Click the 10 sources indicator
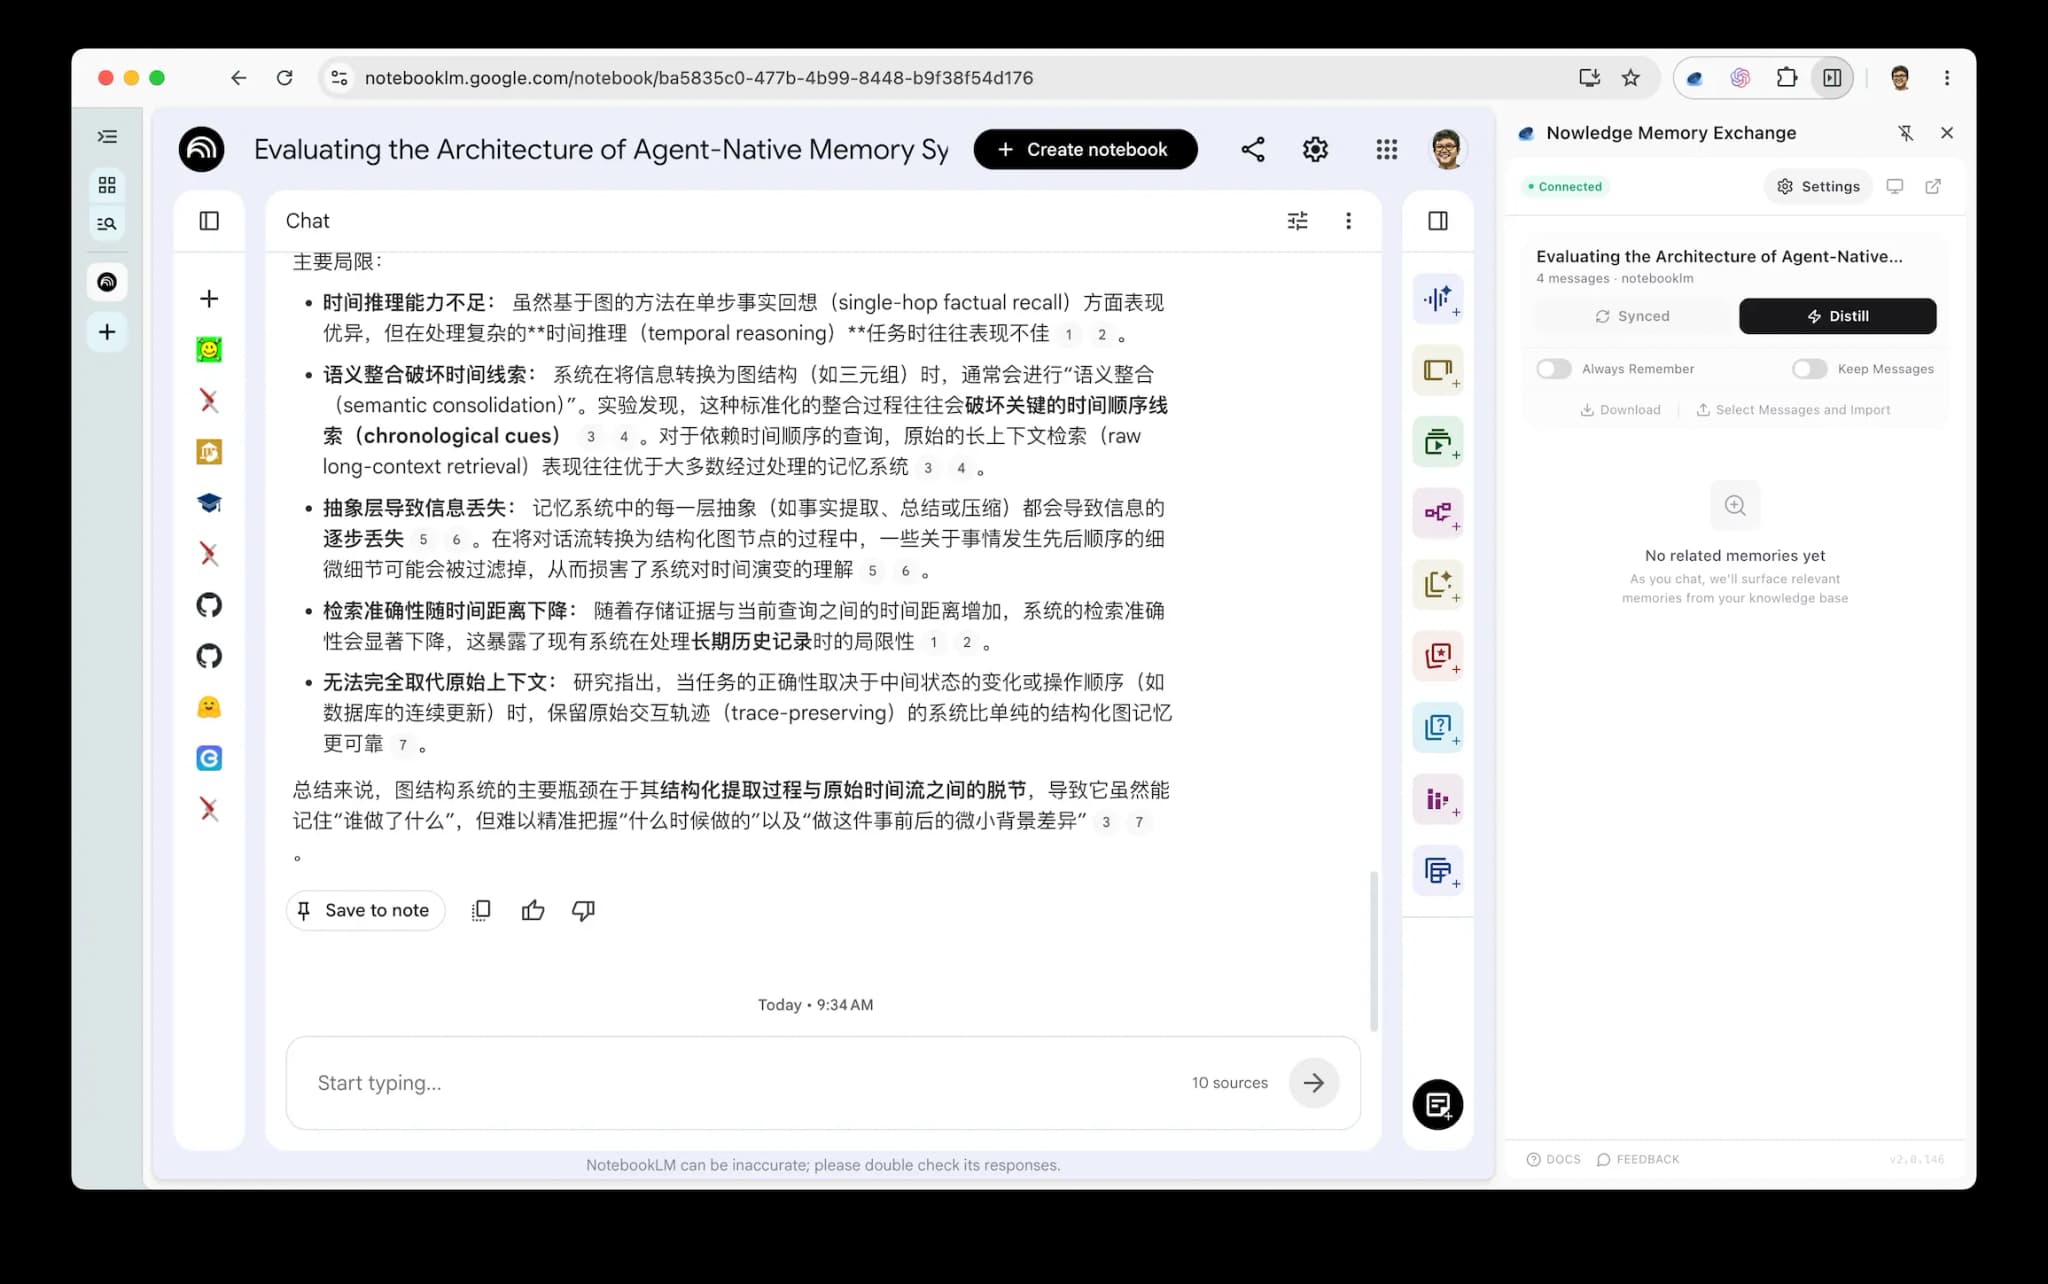The height and width of the screenshot is (1284, 2048). pyautogui.click(x=1229, y=1083)
